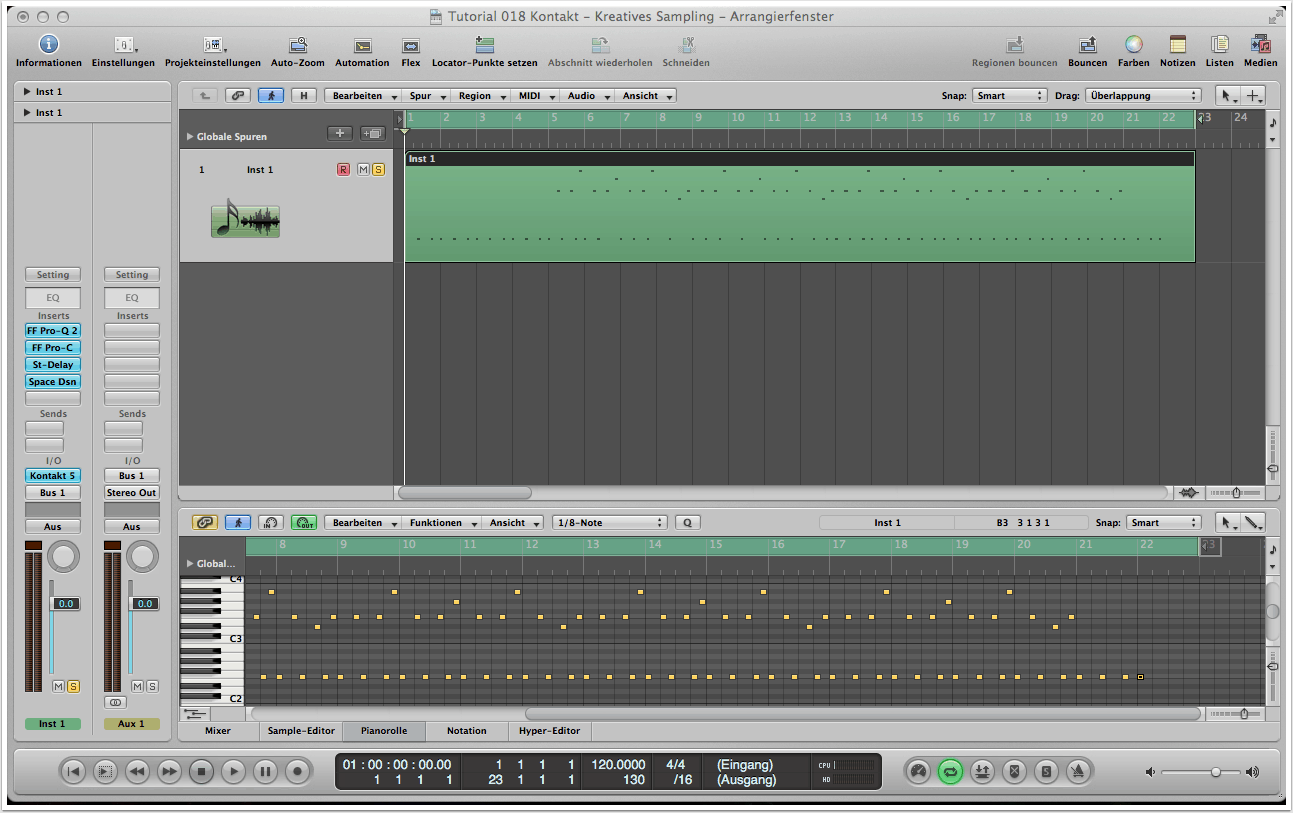Open the Bearbeiten menu in arrange area
The image size is (1293, 813).
pos(362,96)
